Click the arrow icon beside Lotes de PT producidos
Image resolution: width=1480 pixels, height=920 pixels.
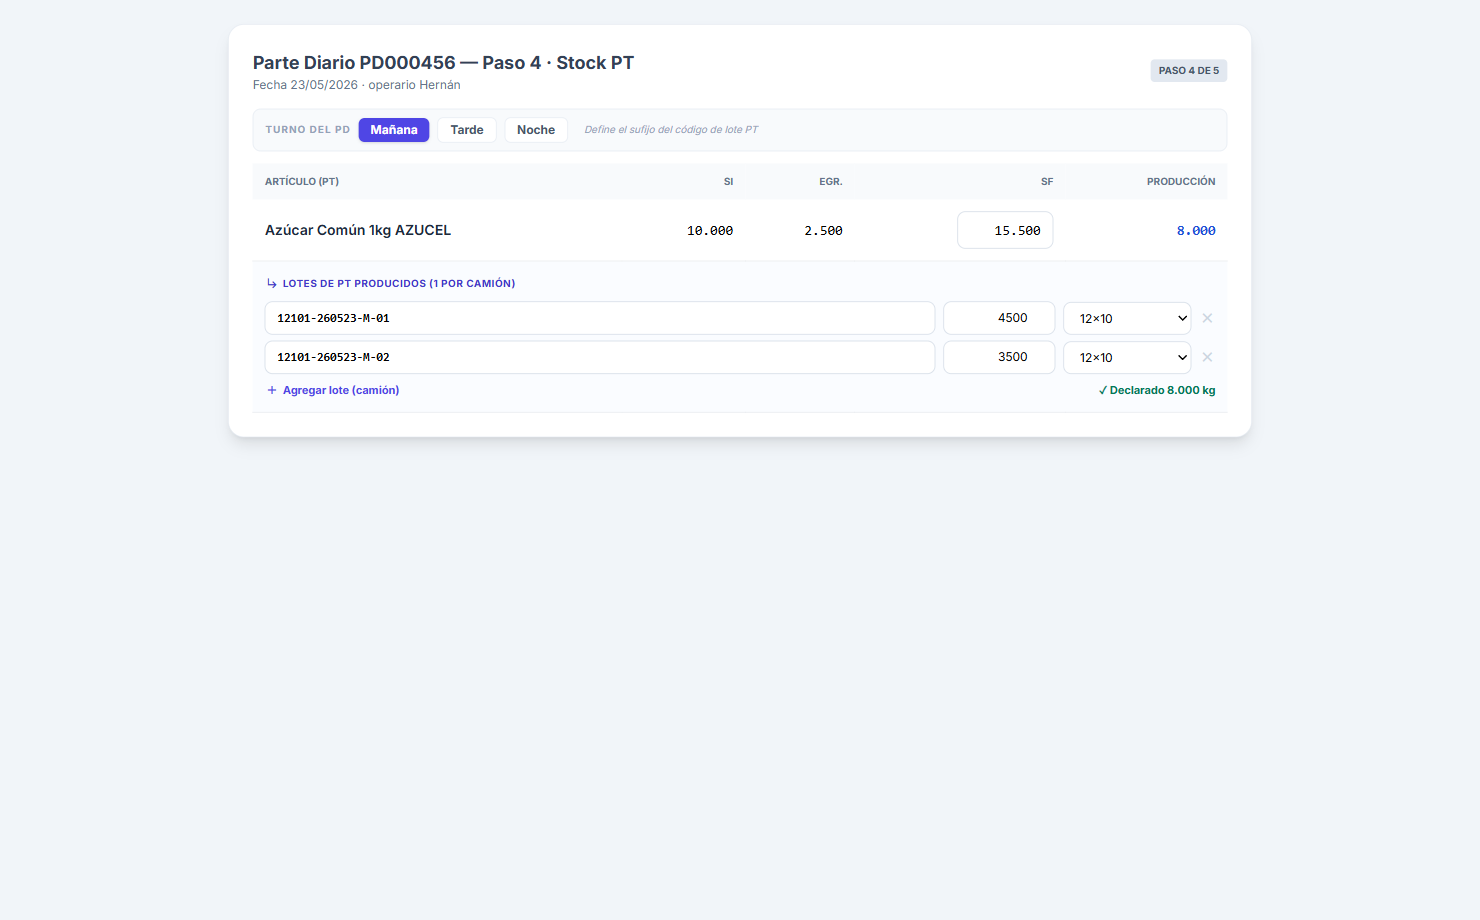[272, 284]
